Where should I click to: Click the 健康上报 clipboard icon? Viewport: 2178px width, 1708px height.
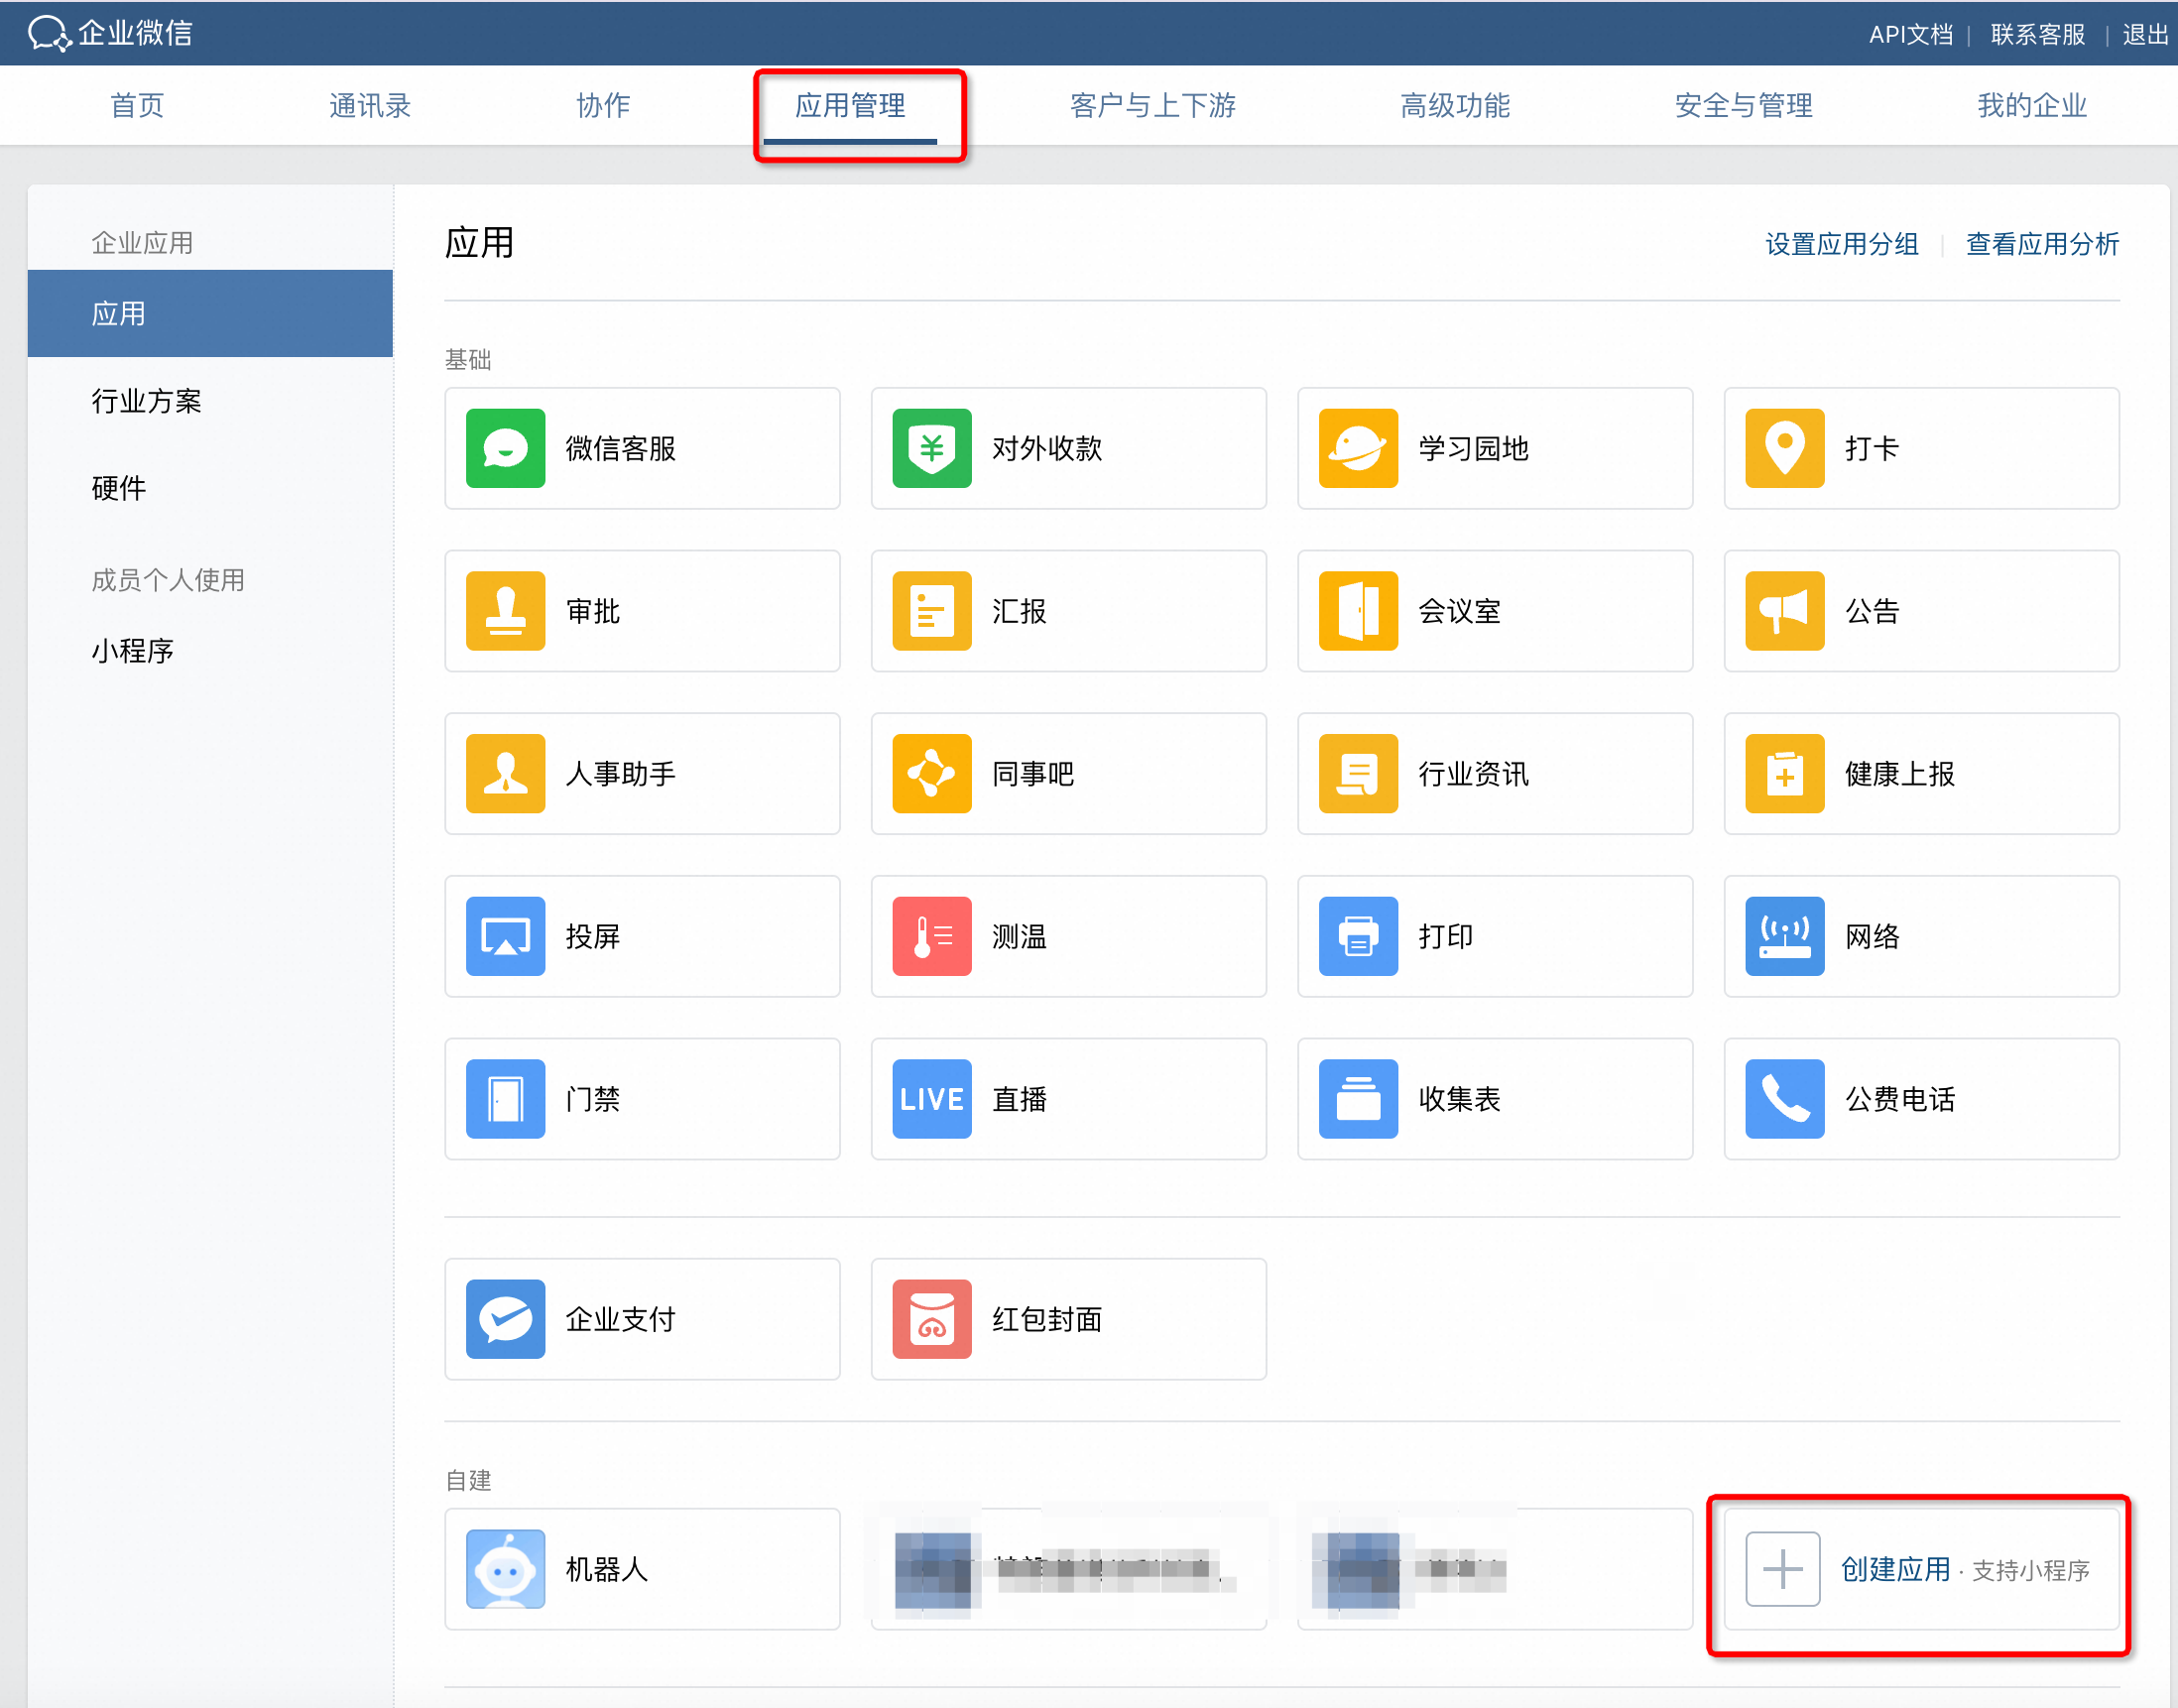[1784, 774]
